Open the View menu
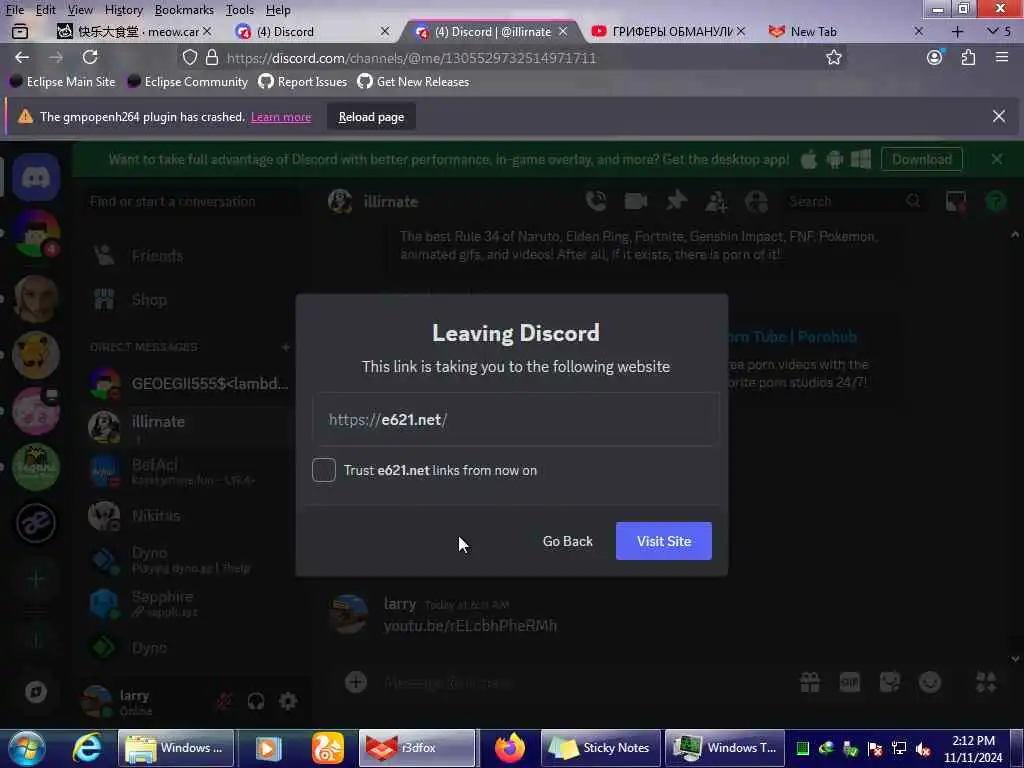 80,10
